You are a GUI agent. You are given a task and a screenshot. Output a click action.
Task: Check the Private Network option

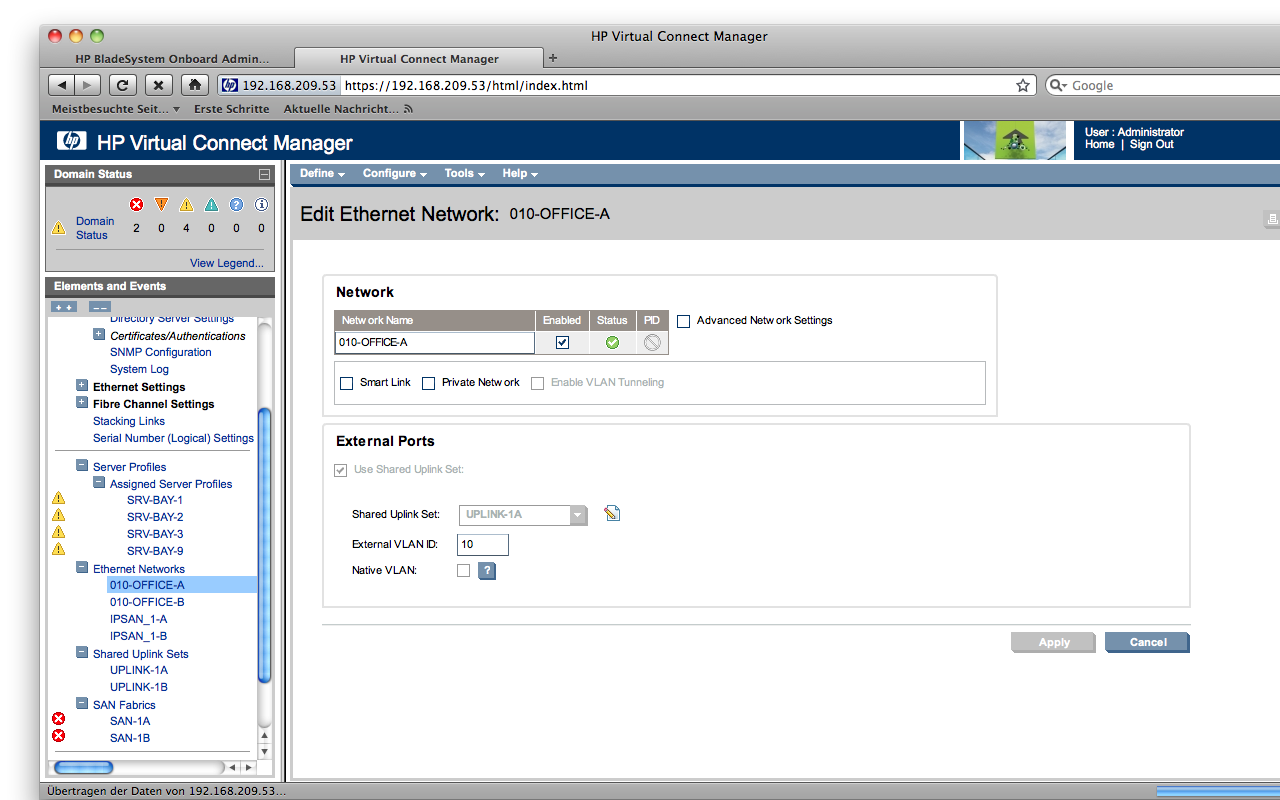tap(429, 383)
